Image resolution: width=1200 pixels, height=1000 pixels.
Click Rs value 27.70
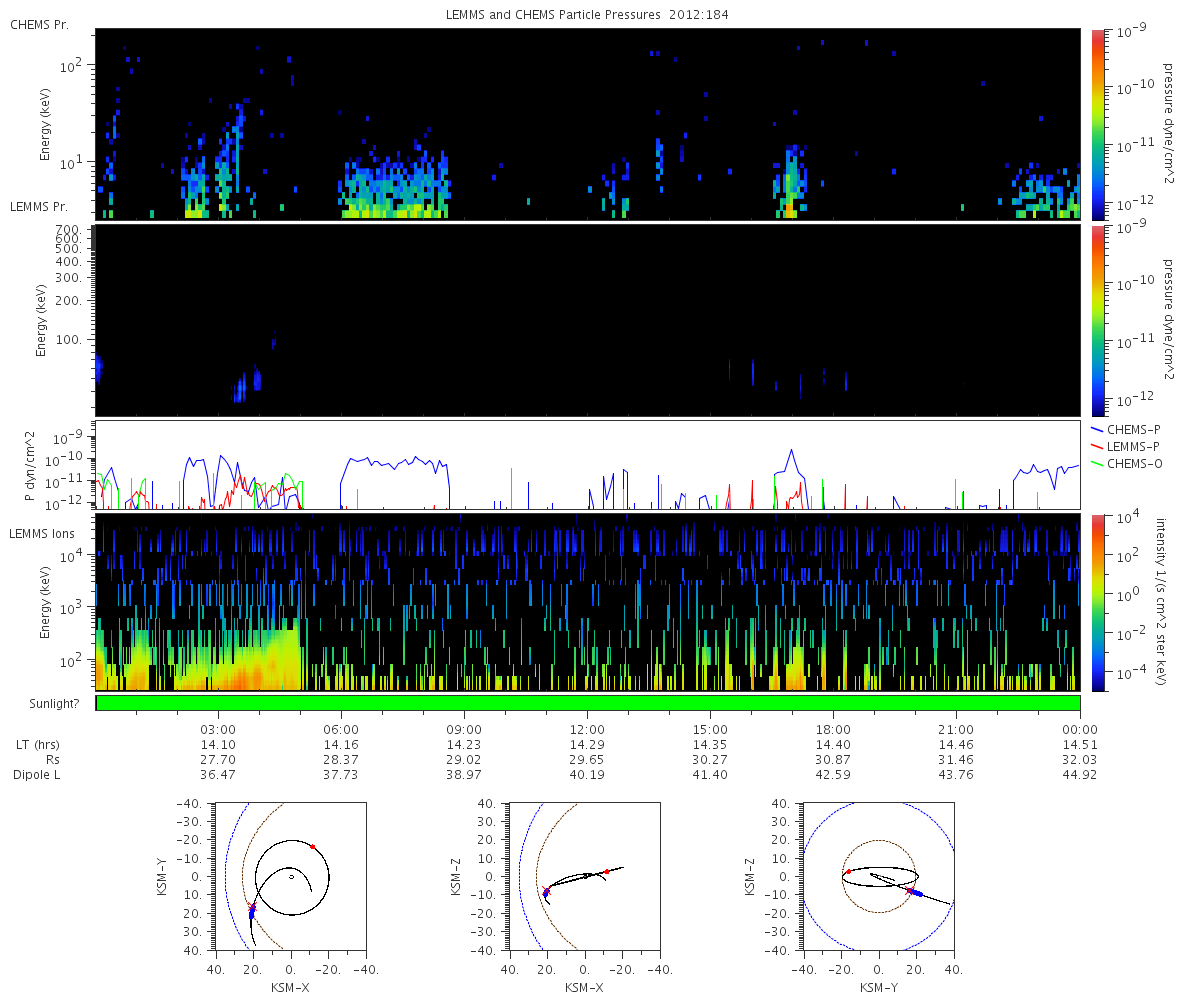tap(218, 759)
